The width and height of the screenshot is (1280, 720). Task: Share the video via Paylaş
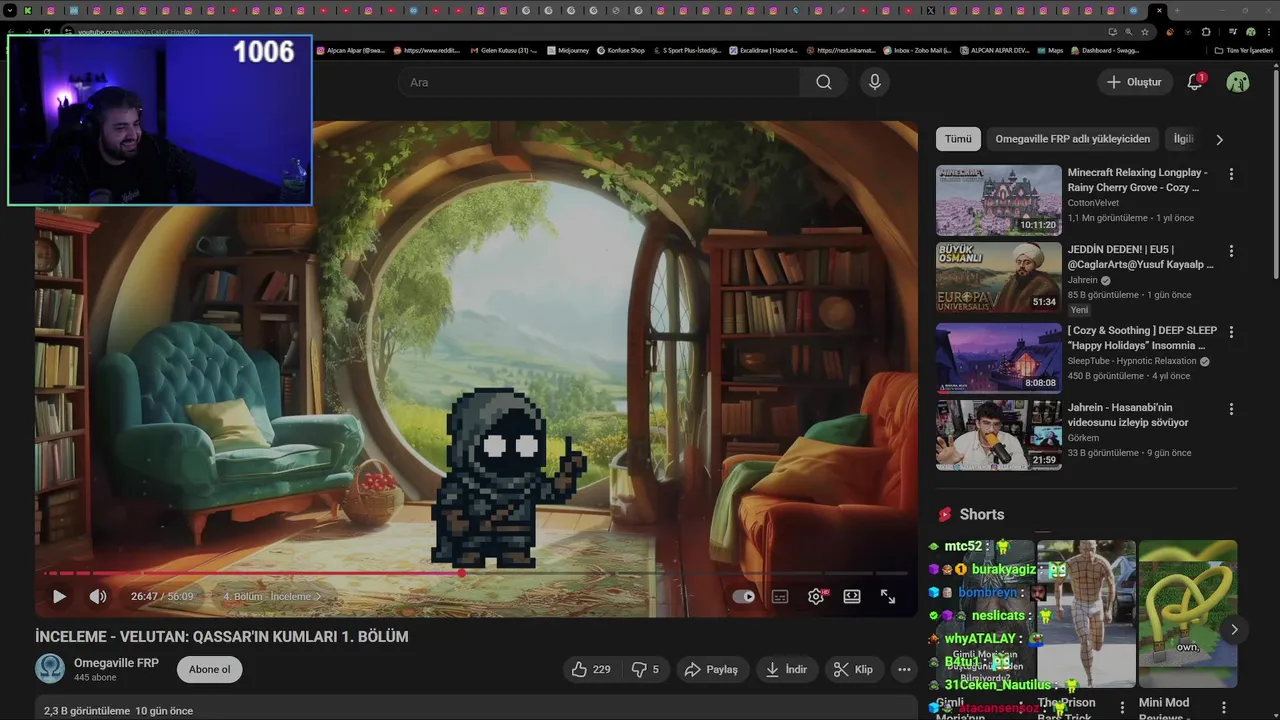(x=711, y=669)
